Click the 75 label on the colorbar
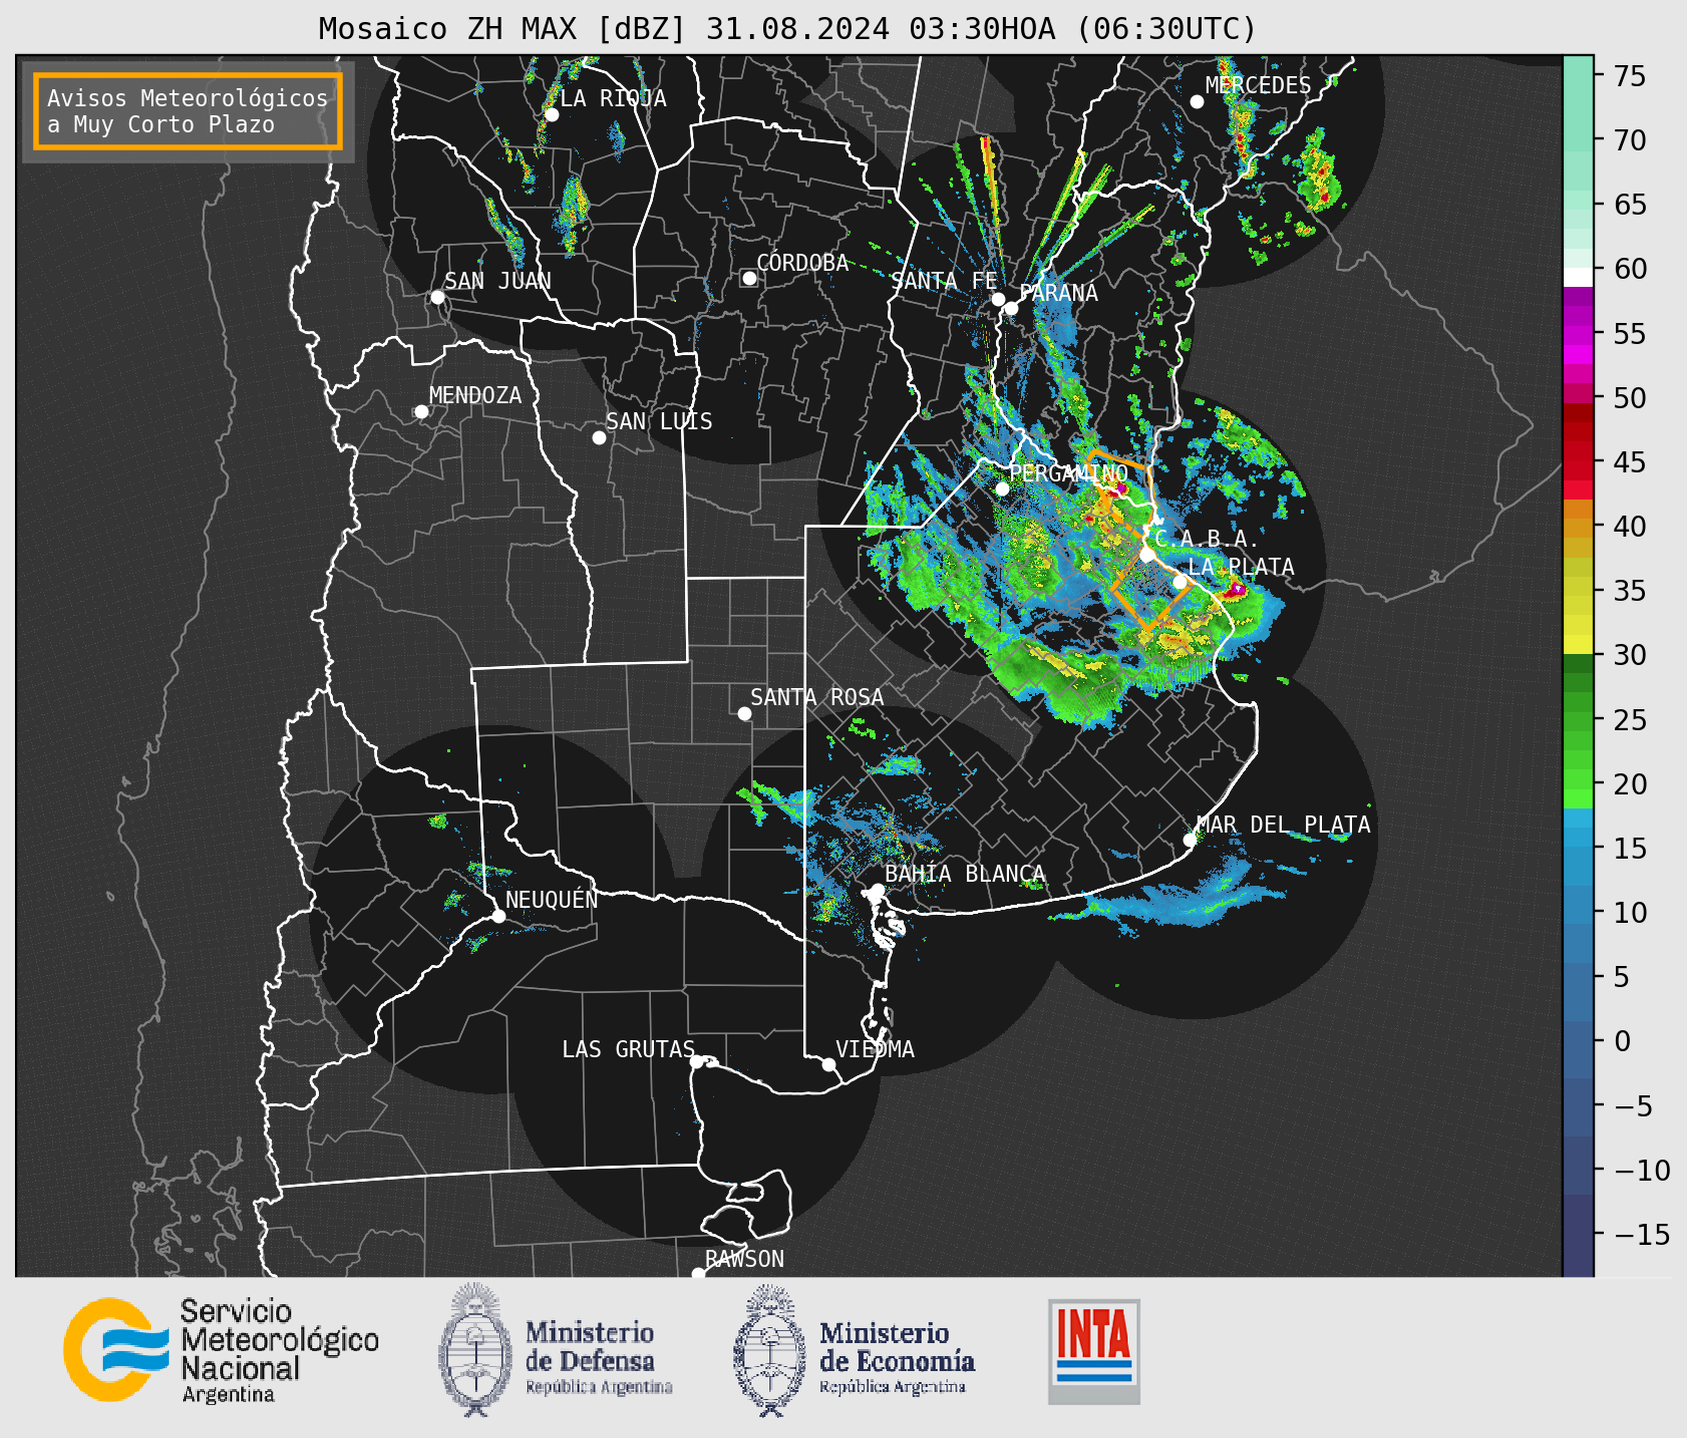This screenshot has width=1687, height=1438. point(1629,76)
